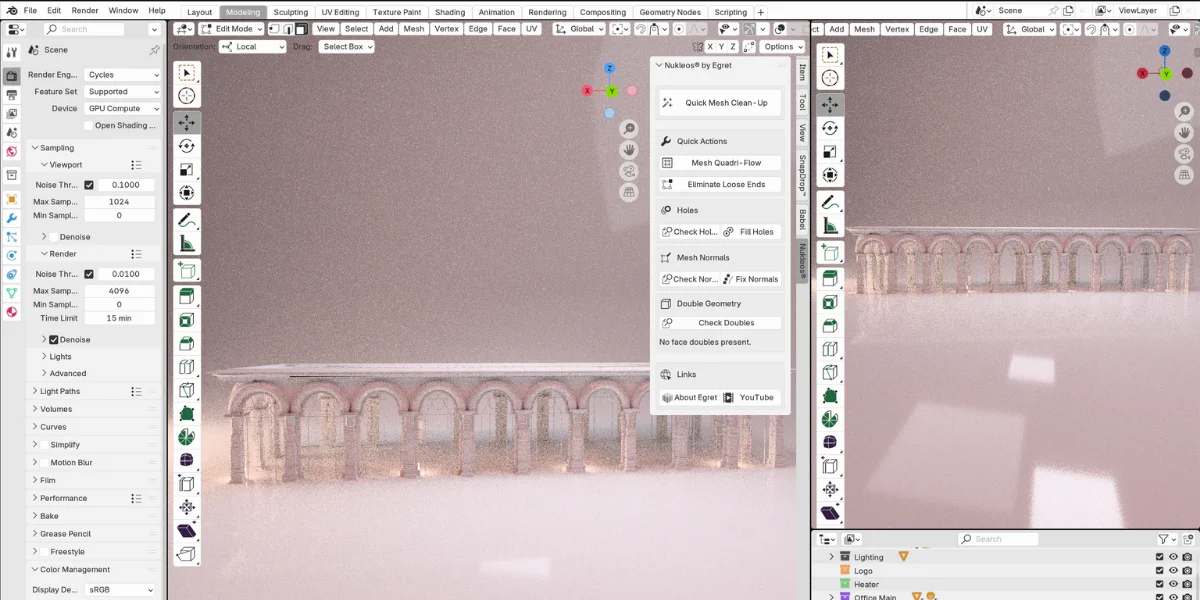Select the Move tool in the toolbar
This screenshot has width=1200, height=600.
(x=187, y=122)
